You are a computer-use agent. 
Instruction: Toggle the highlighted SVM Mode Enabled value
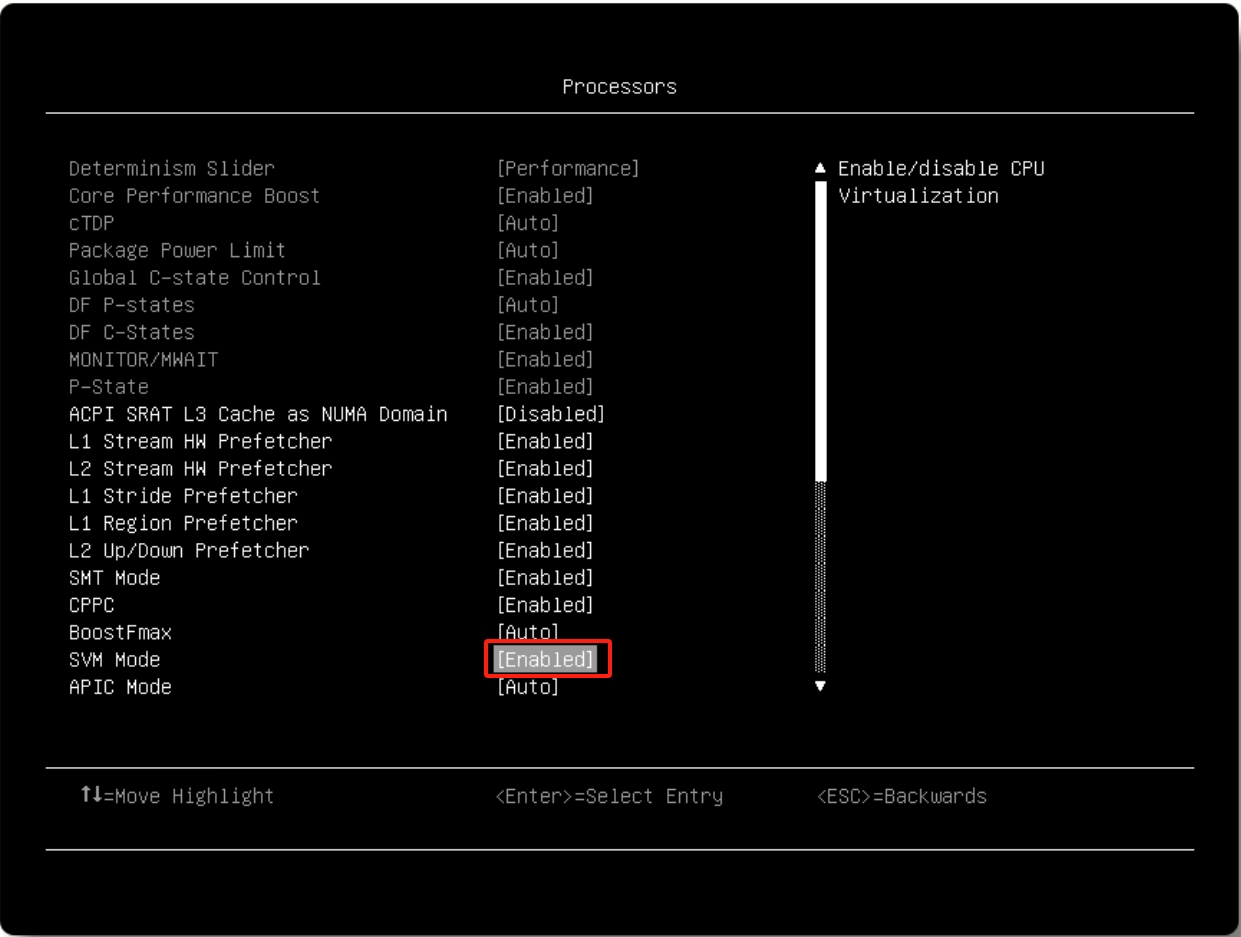pos(546,660)
